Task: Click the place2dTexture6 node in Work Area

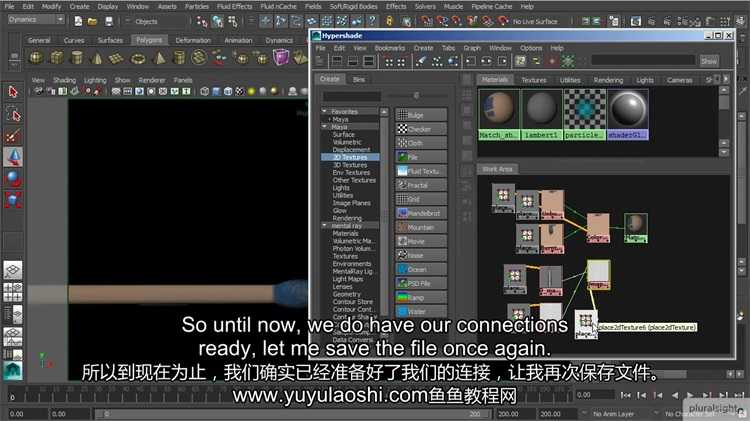Action: (585, 324)
